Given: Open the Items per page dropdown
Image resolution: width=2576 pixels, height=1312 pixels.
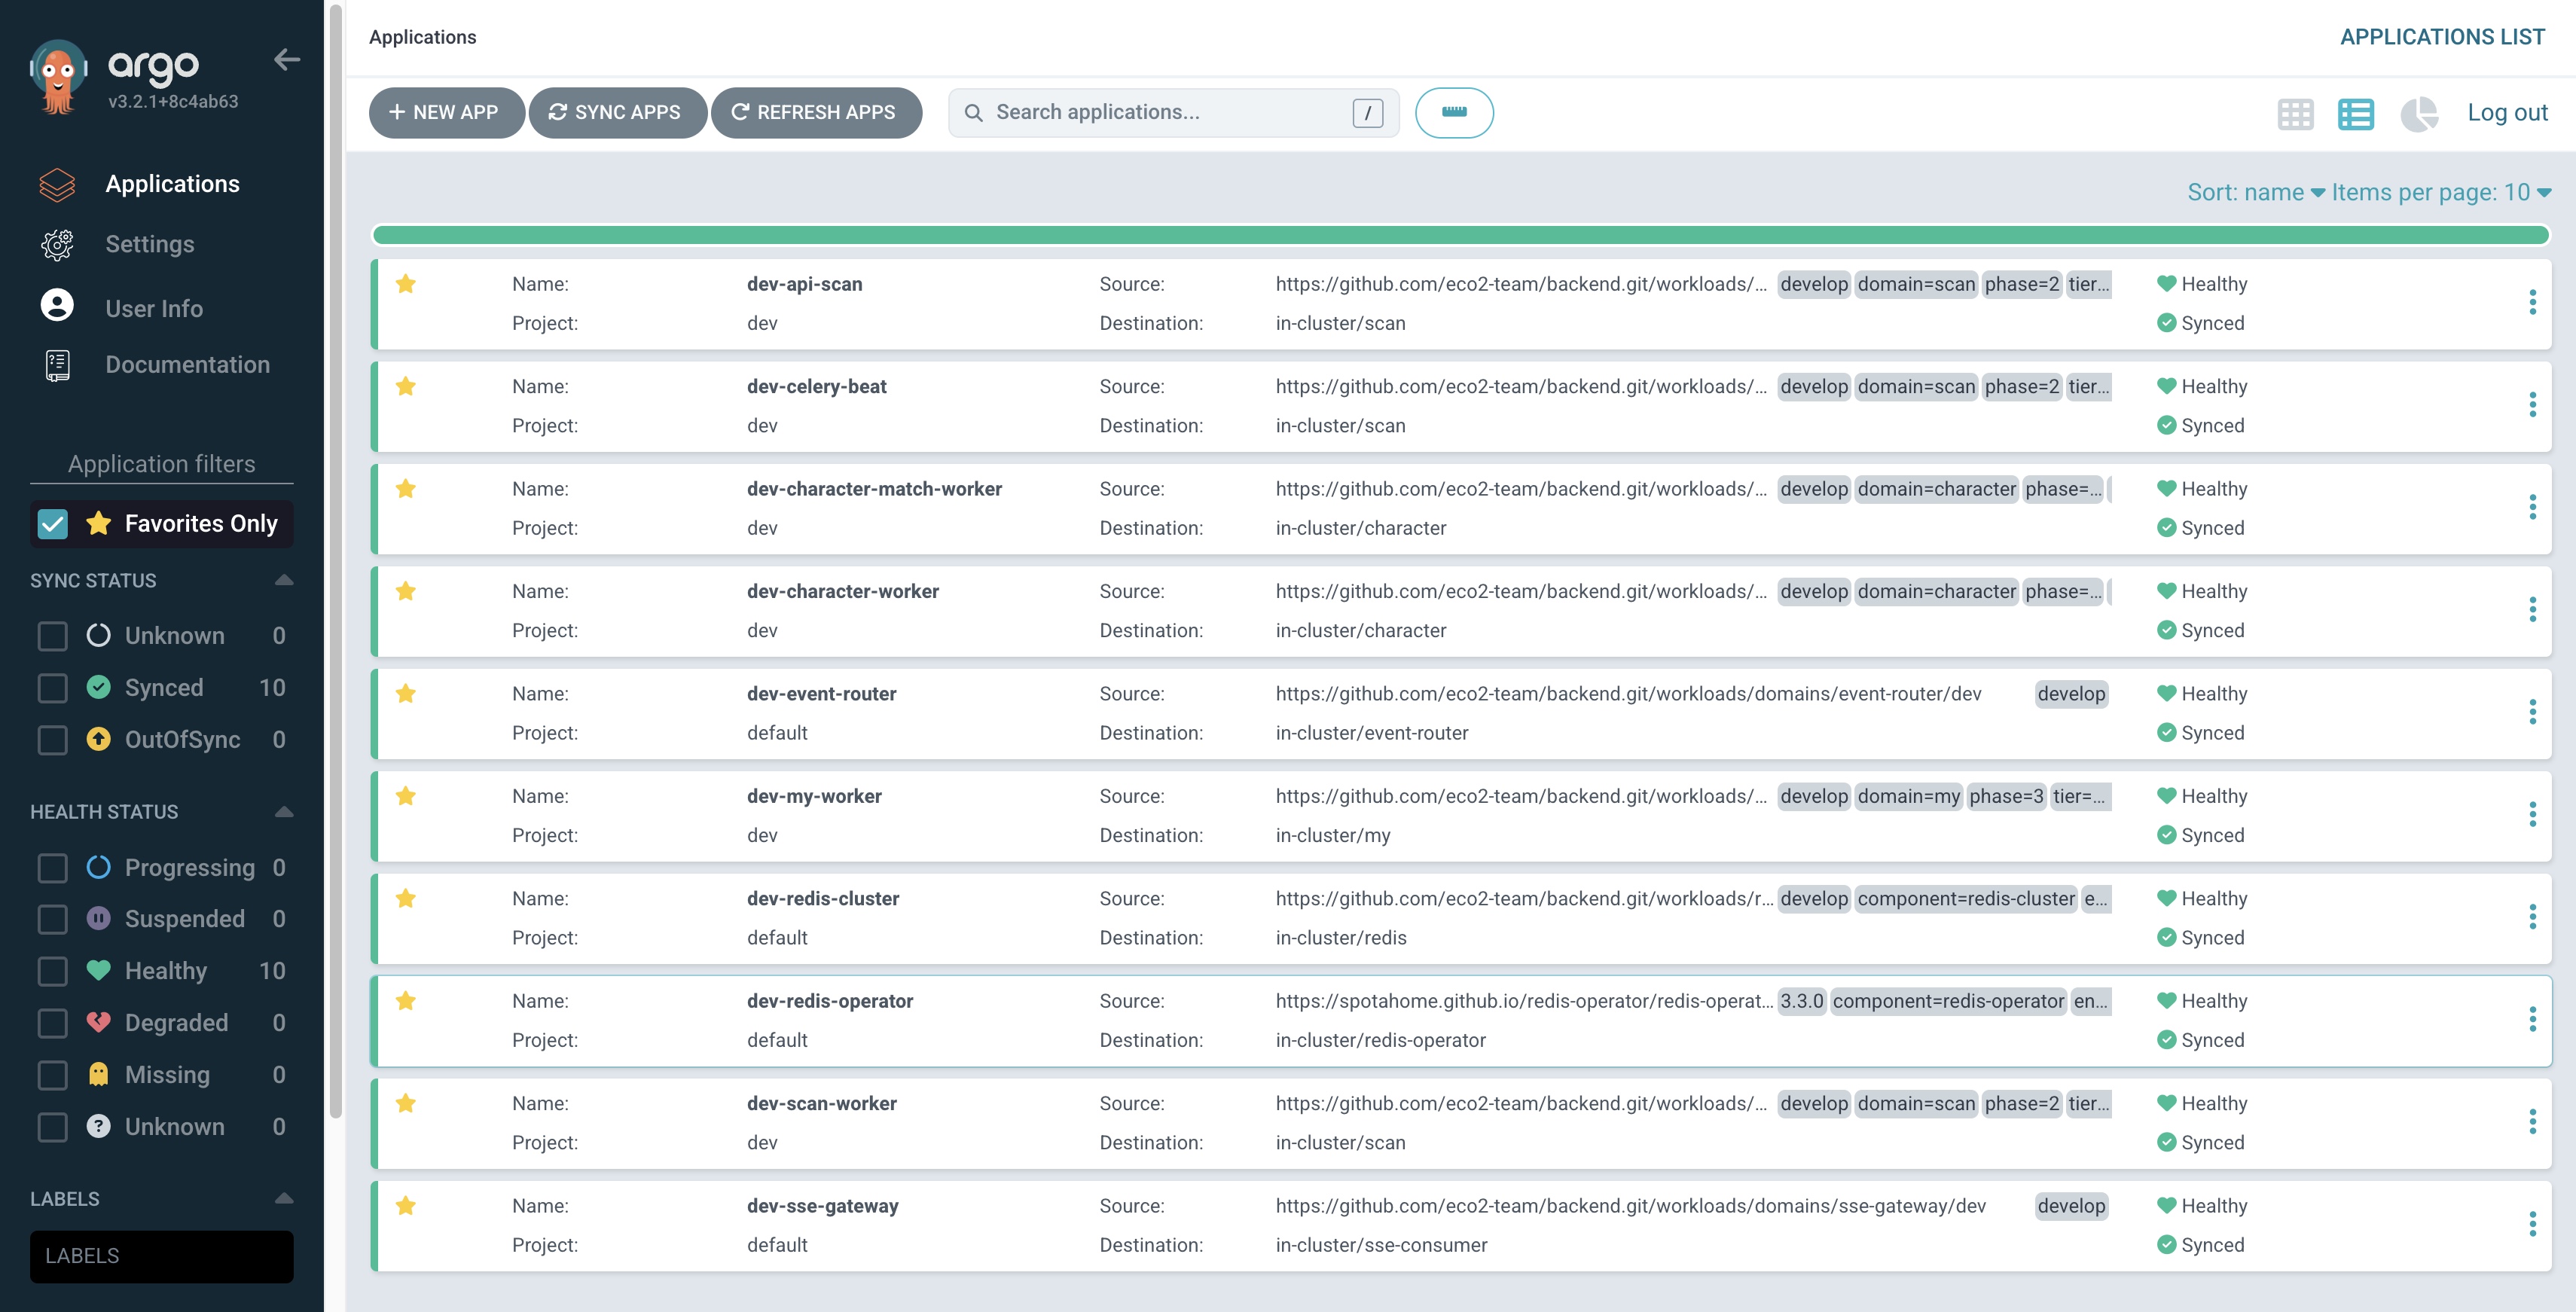Looking at the screenshot, I should point(2440,192).
